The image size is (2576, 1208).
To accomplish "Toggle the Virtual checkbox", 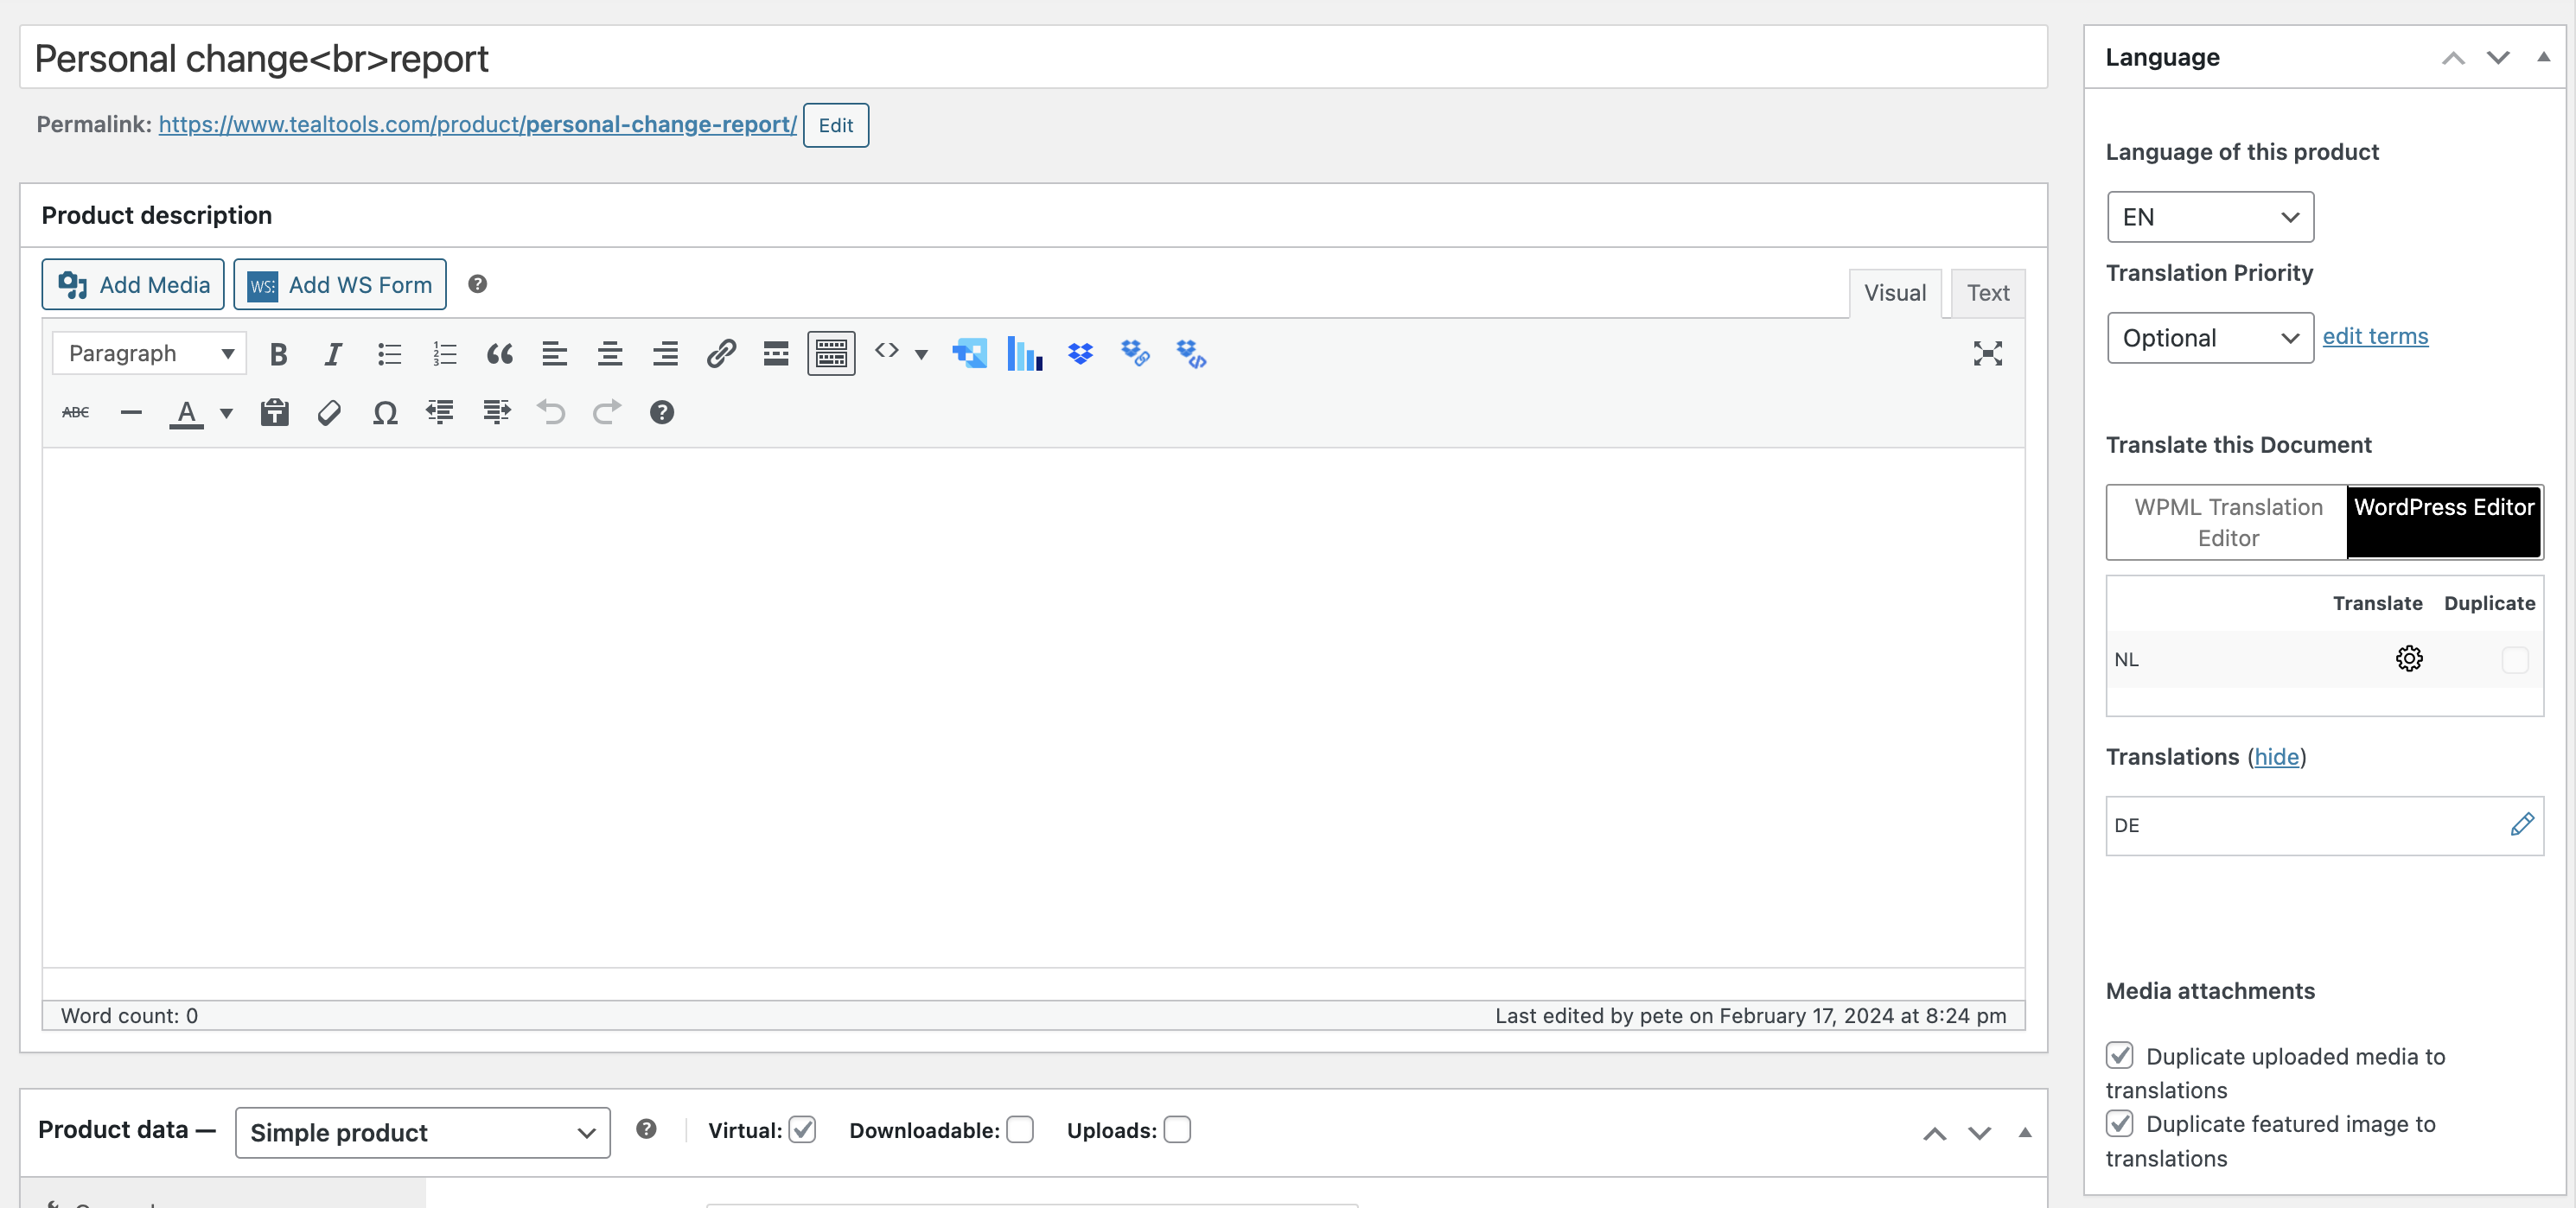I will coord(803,1130).
